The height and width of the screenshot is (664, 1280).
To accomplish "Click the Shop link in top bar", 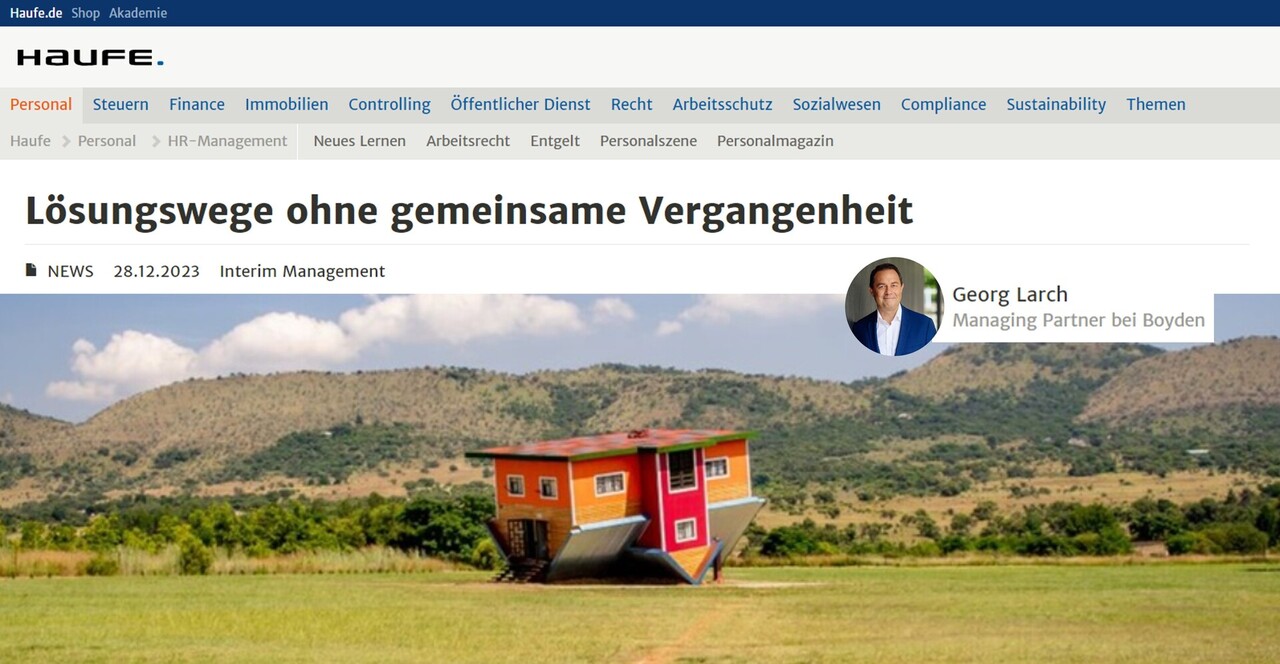I will (x=86, y=13).
